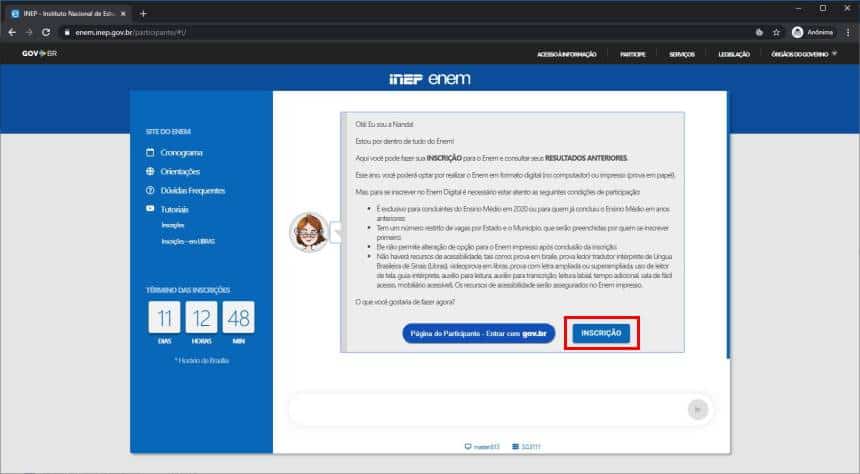860x474 pixels.
Task: Open the Participe menu item
Action: click(632, 54)
